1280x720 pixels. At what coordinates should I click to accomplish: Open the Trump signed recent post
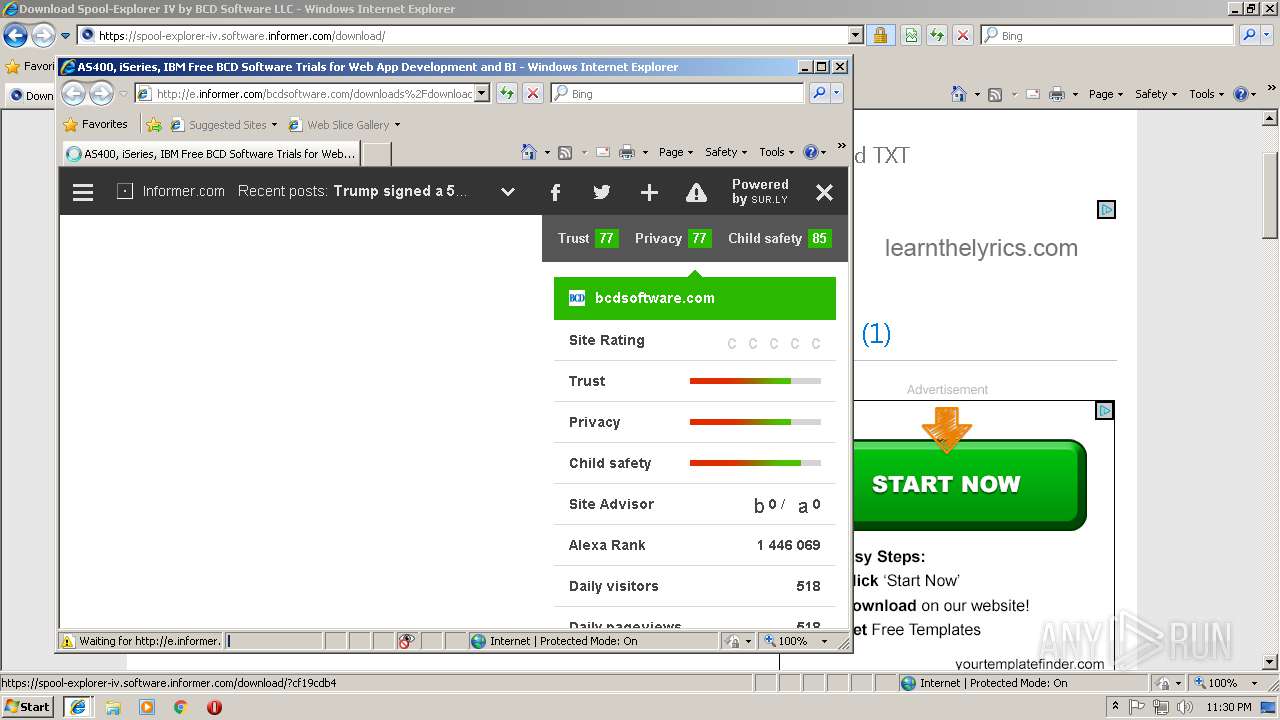tap(400, 191)
